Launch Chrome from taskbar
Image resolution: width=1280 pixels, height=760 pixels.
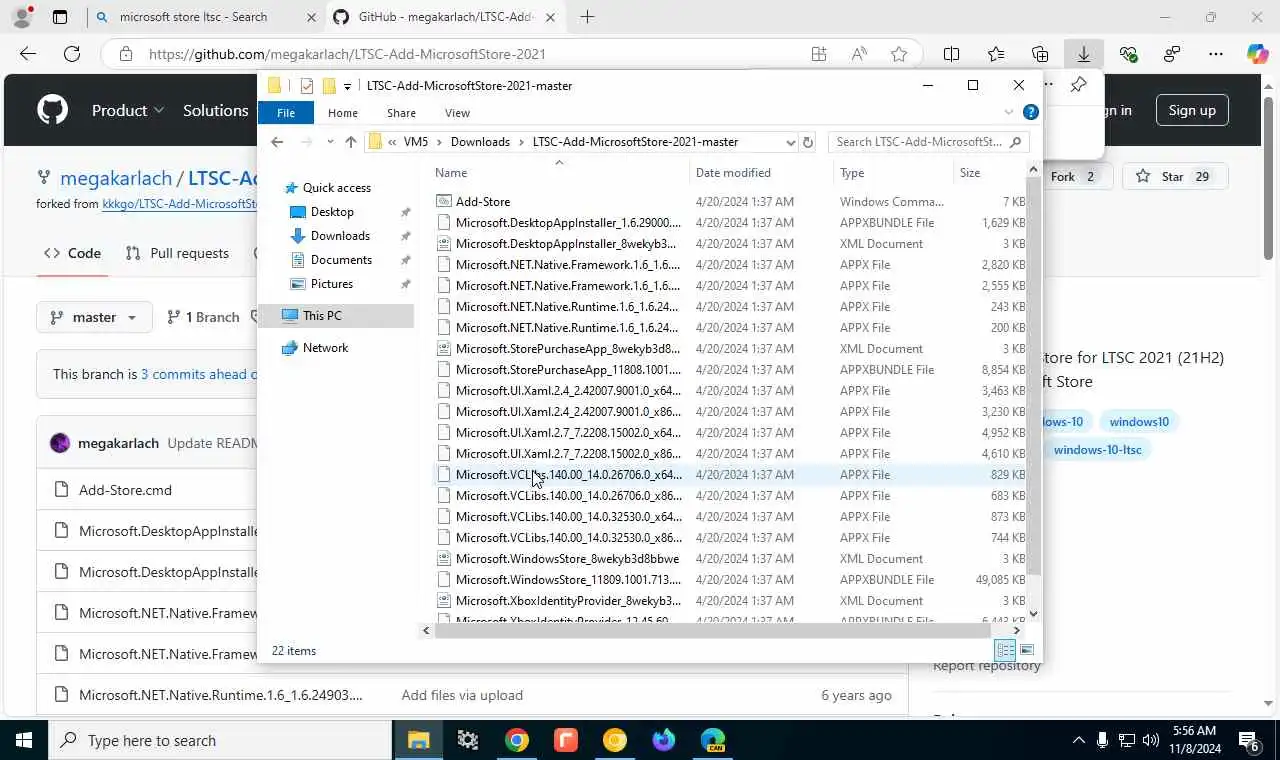pyautogui.click(x=517, y=740)
